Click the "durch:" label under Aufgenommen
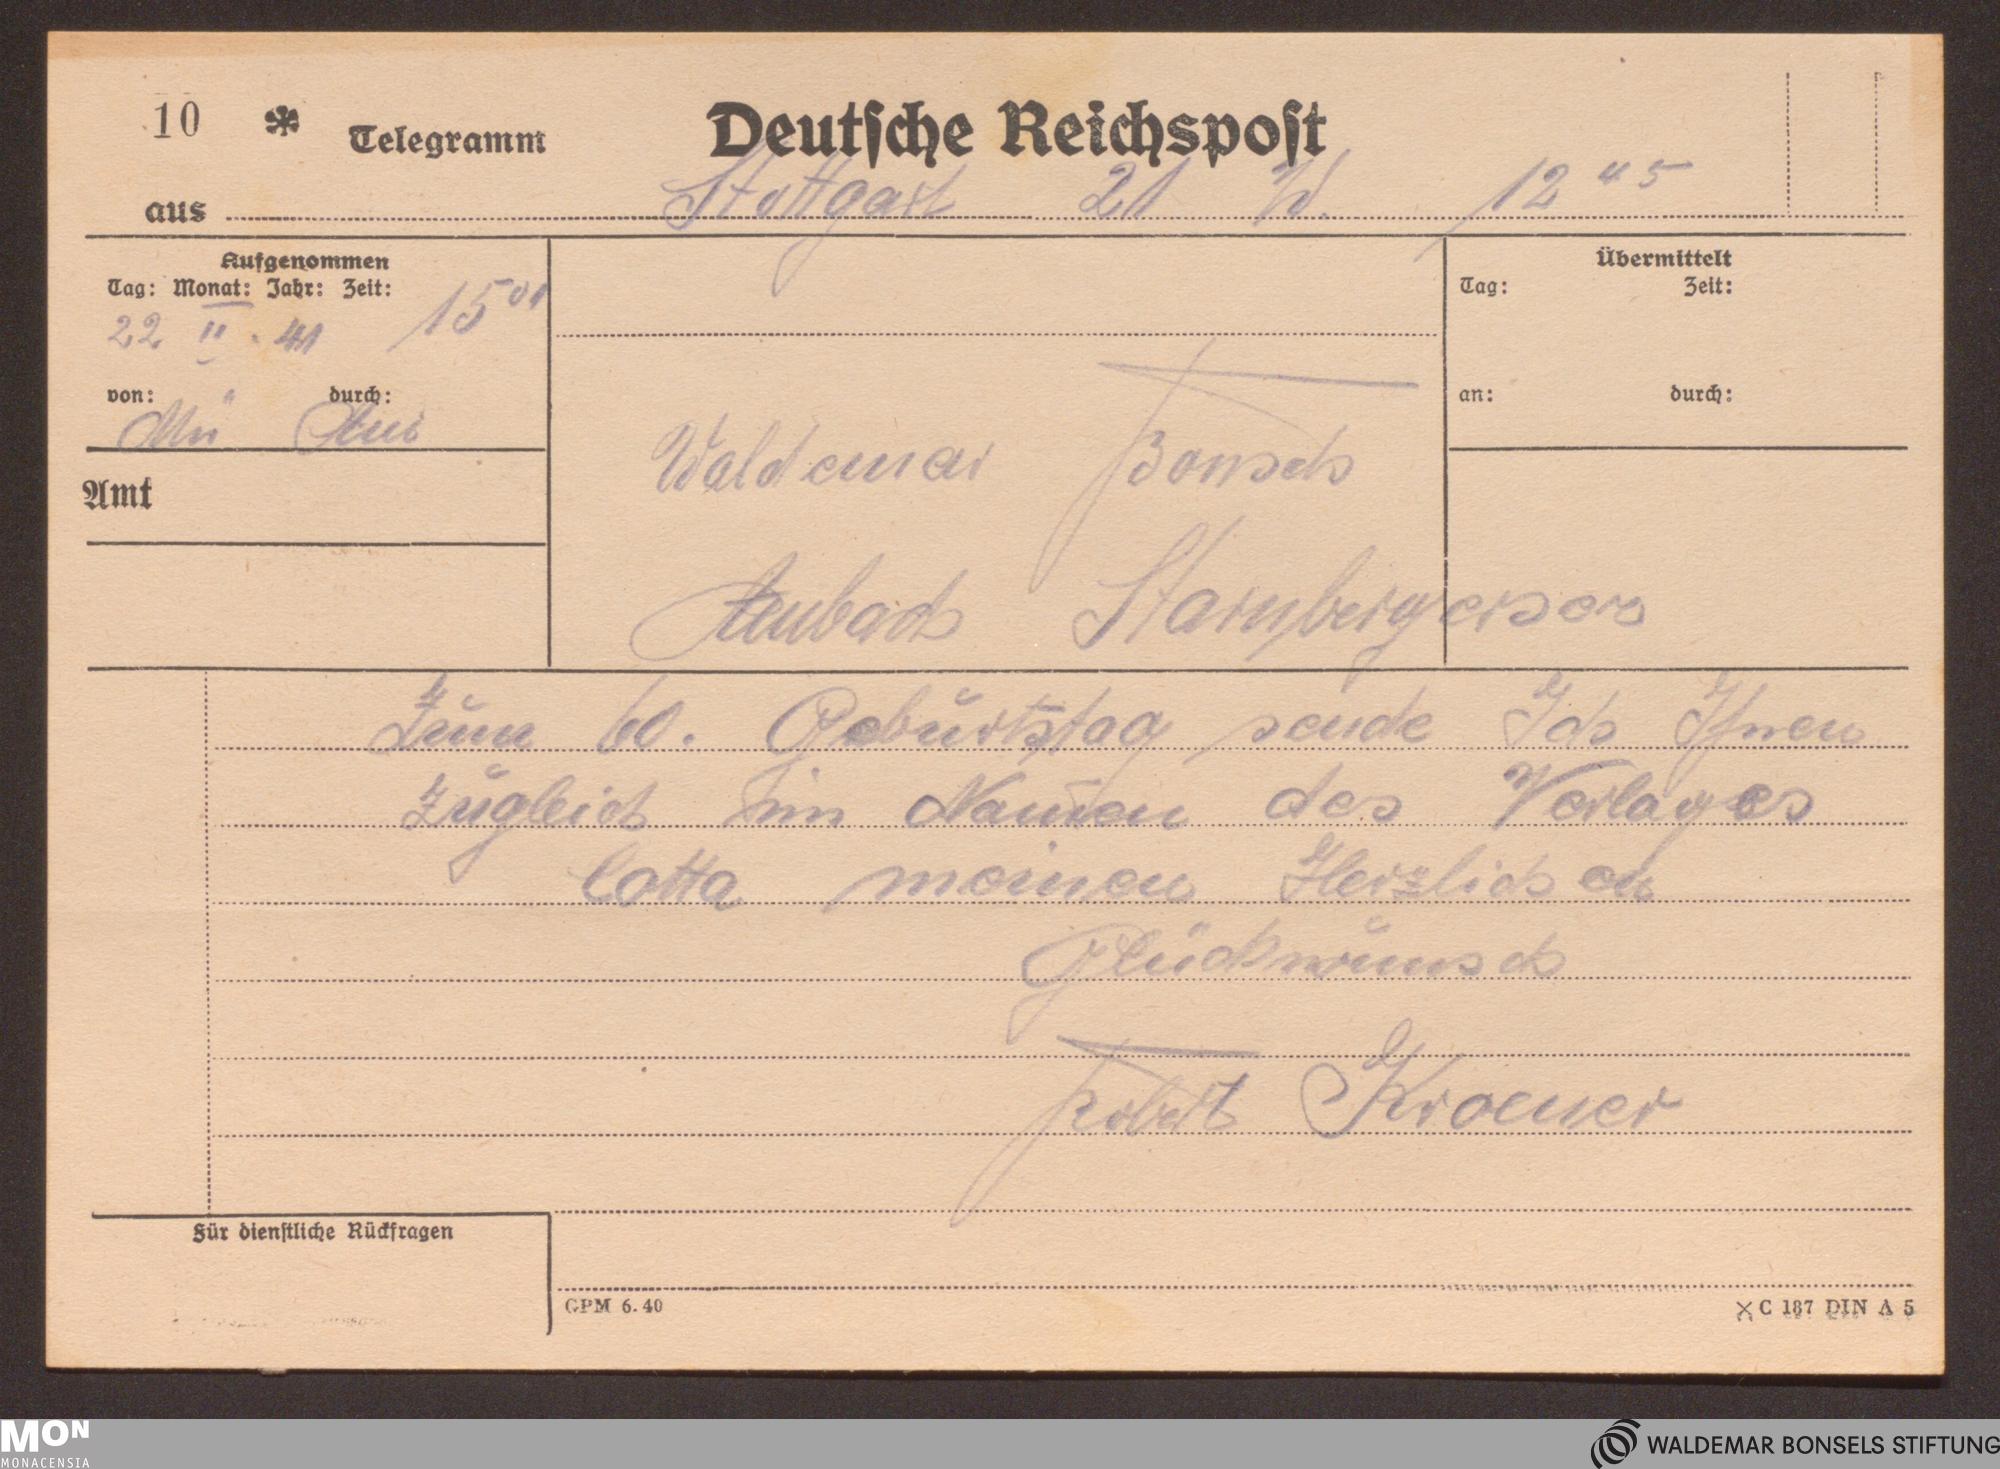 (x=360, y=396)
